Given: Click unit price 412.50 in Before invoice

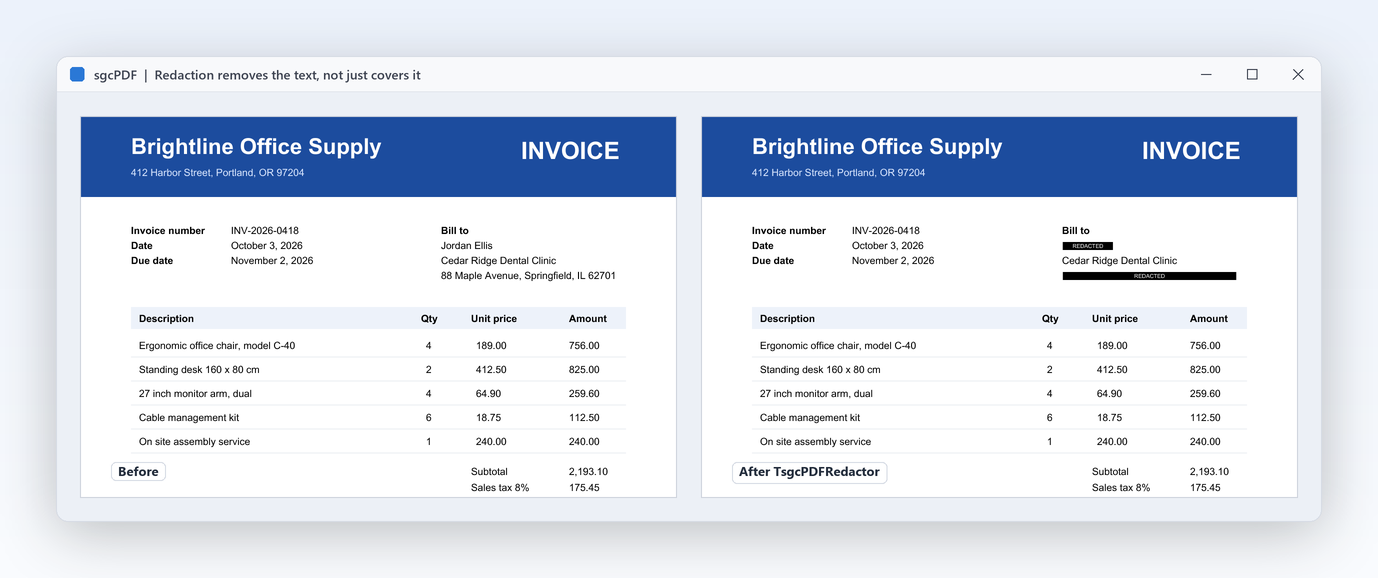Looking at the screenshot, I should point(491,370).
